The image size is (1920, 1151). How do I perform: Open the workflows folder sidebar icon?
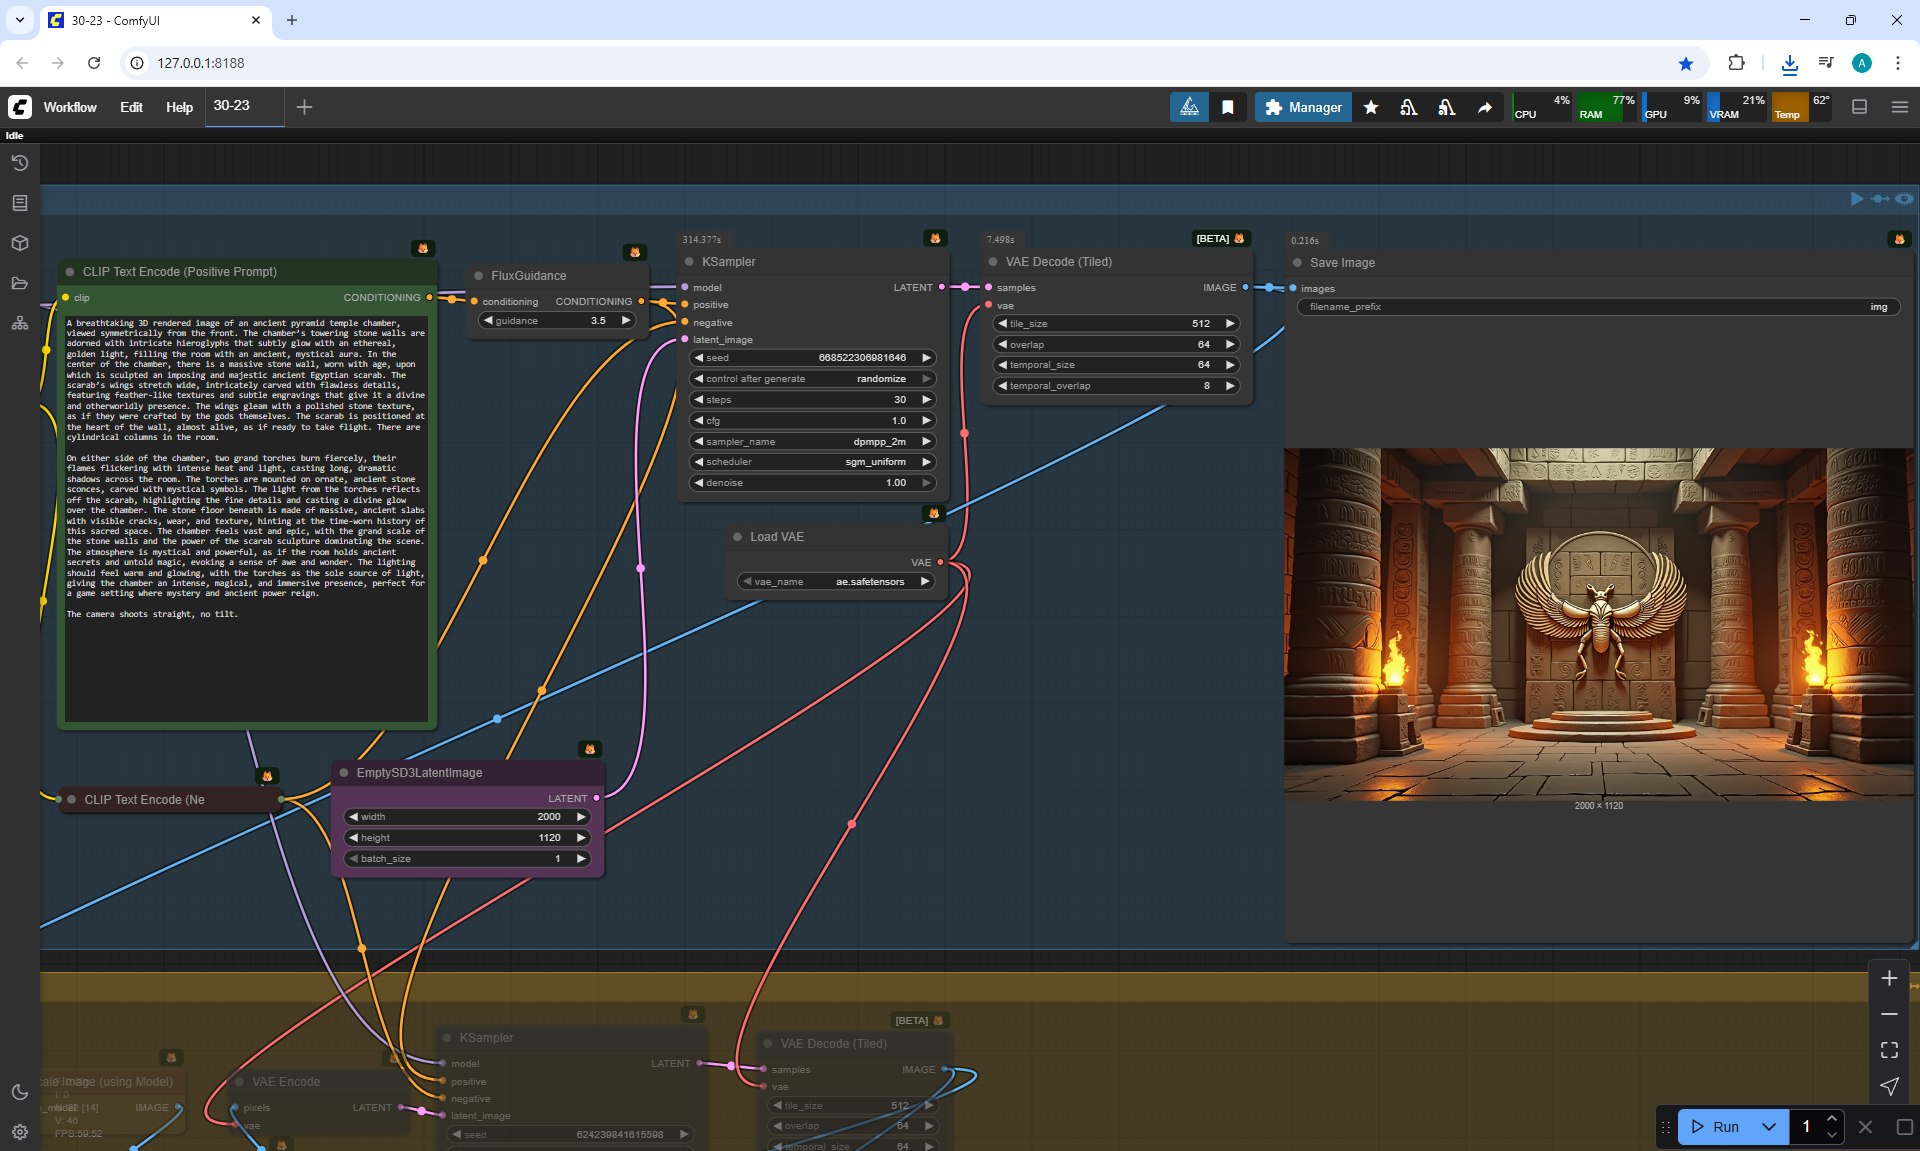coord(19,283)
